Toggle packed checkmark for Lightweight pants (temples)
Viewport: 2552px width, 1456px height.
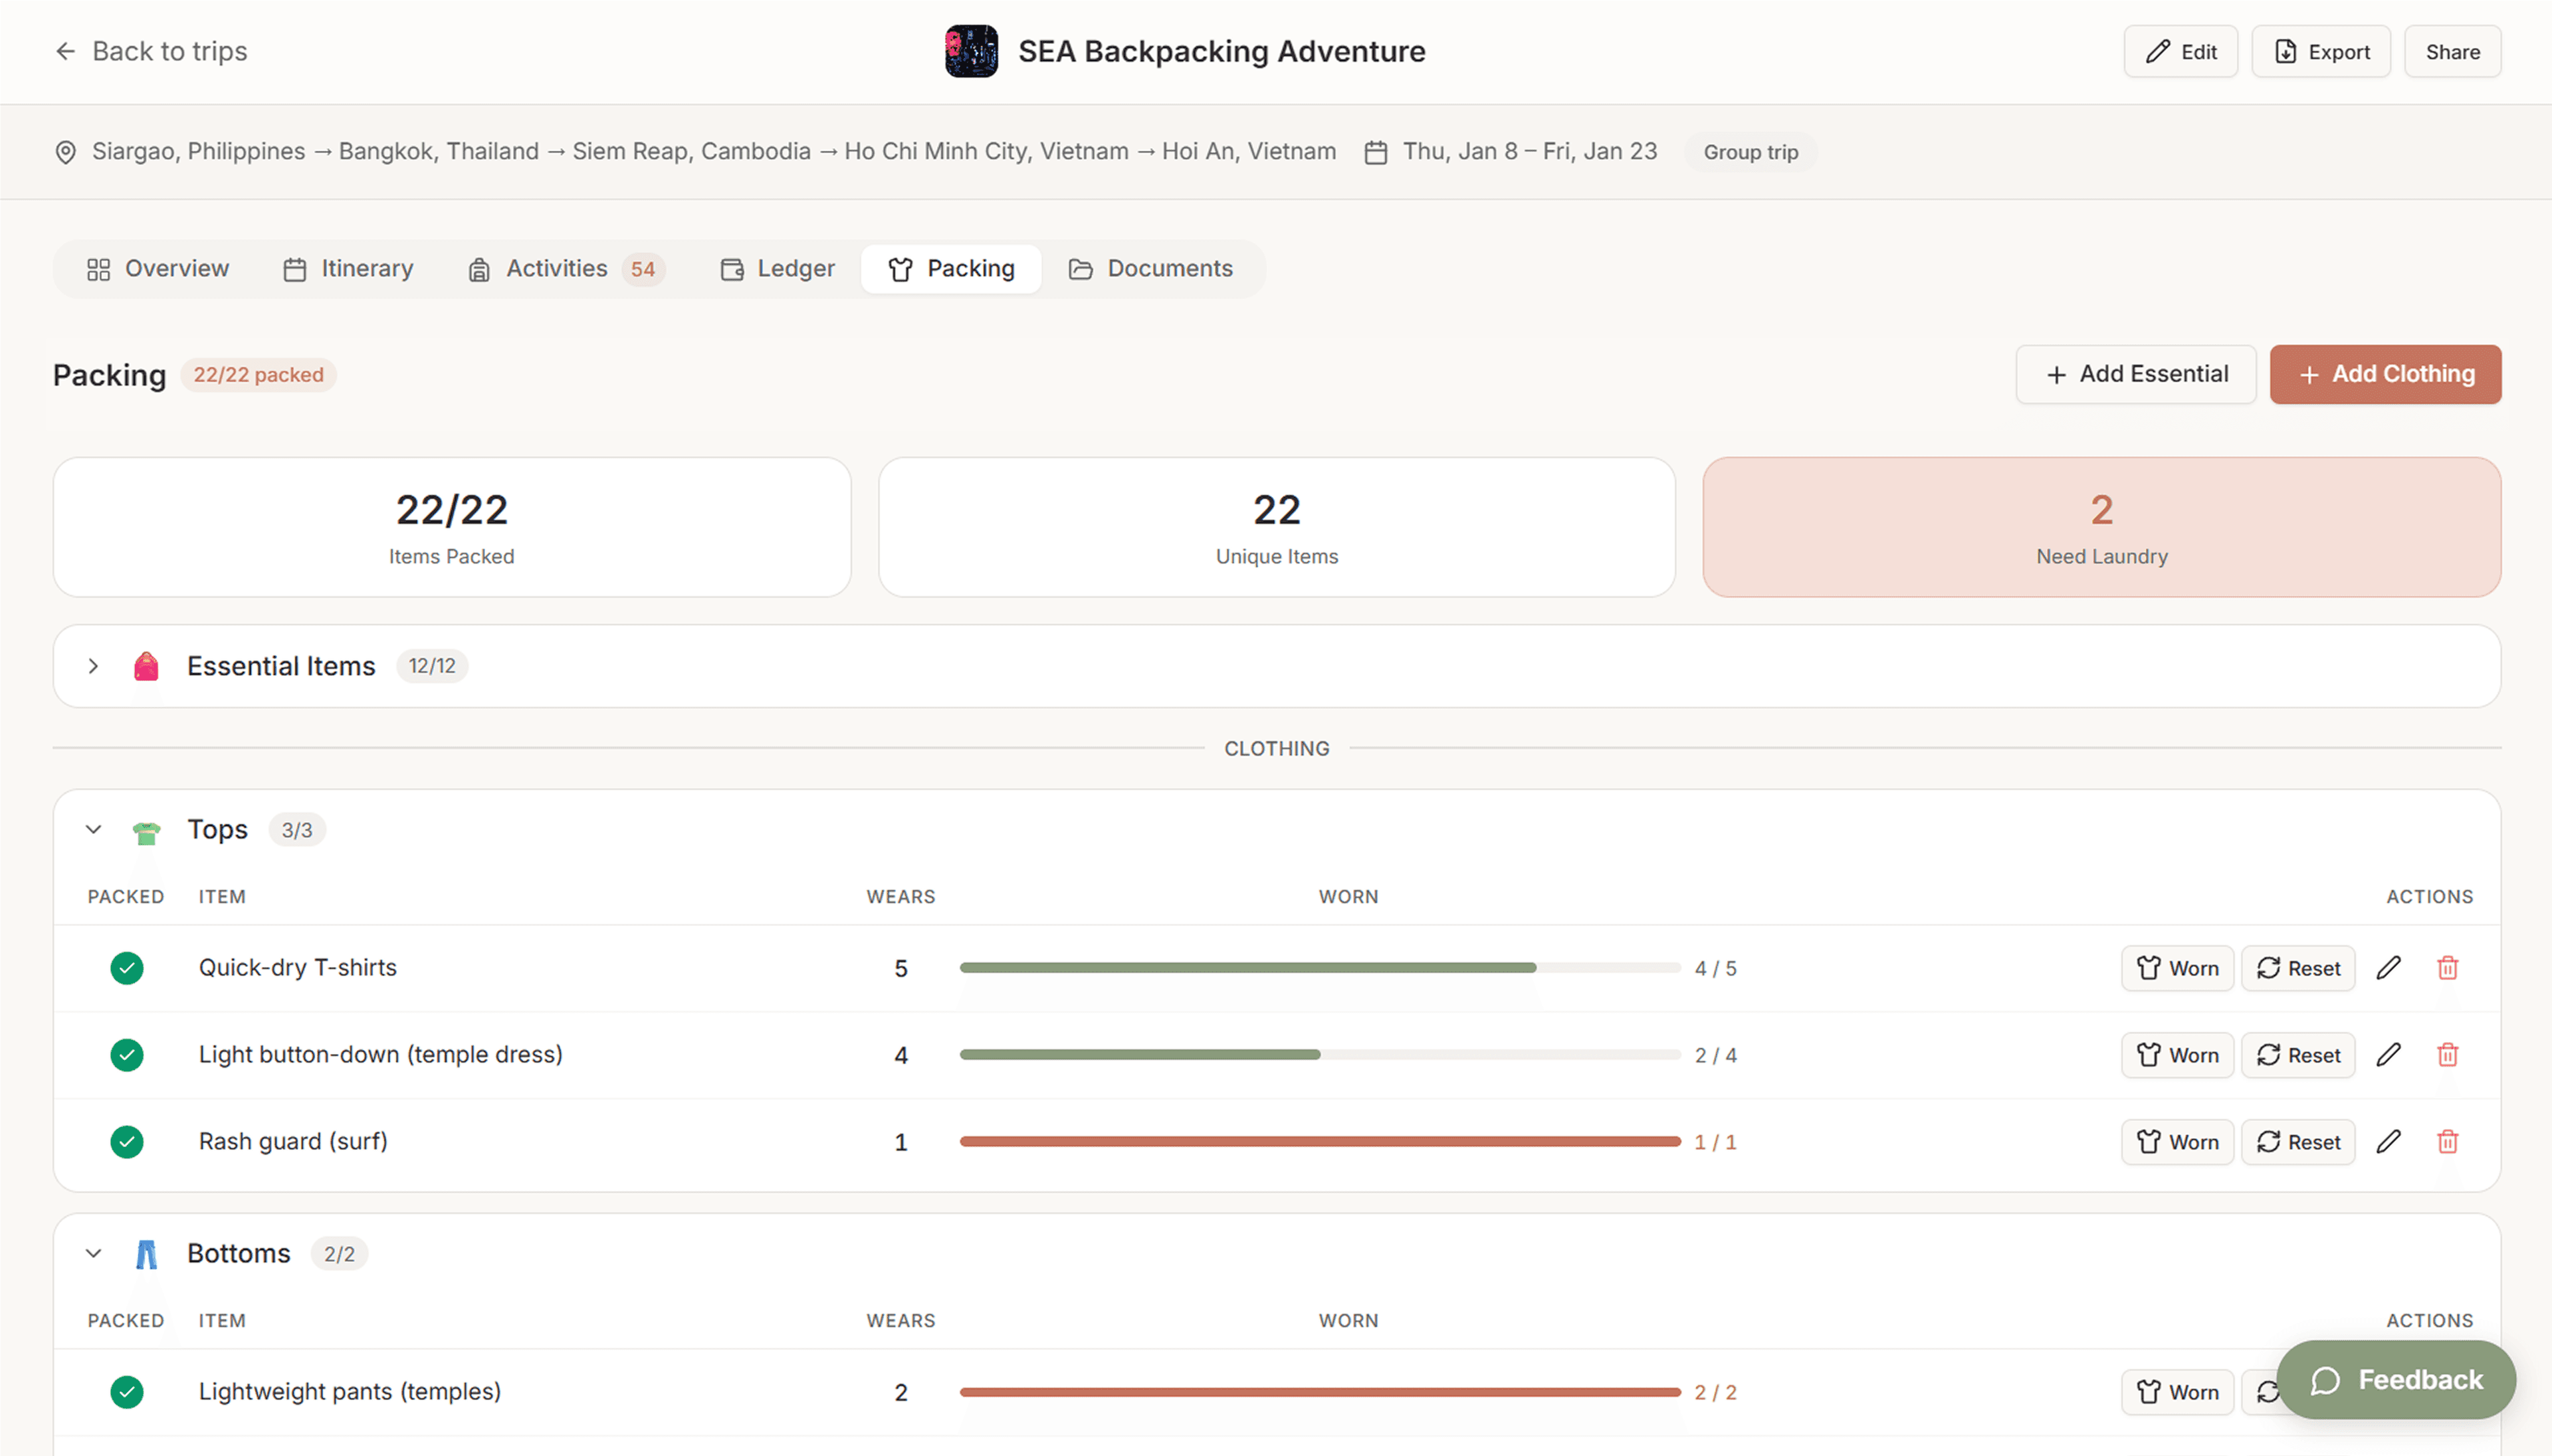(127, 1391)
